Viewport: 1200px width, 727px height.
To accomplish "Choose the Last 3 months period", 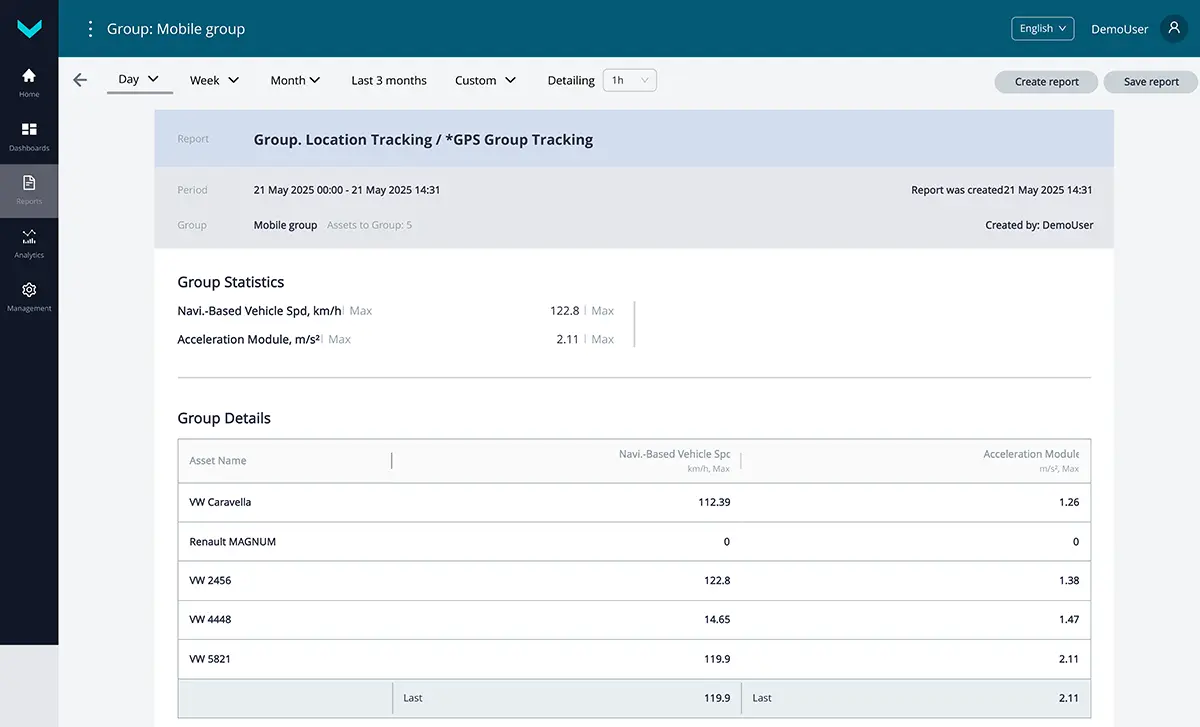I will (389, 80).
